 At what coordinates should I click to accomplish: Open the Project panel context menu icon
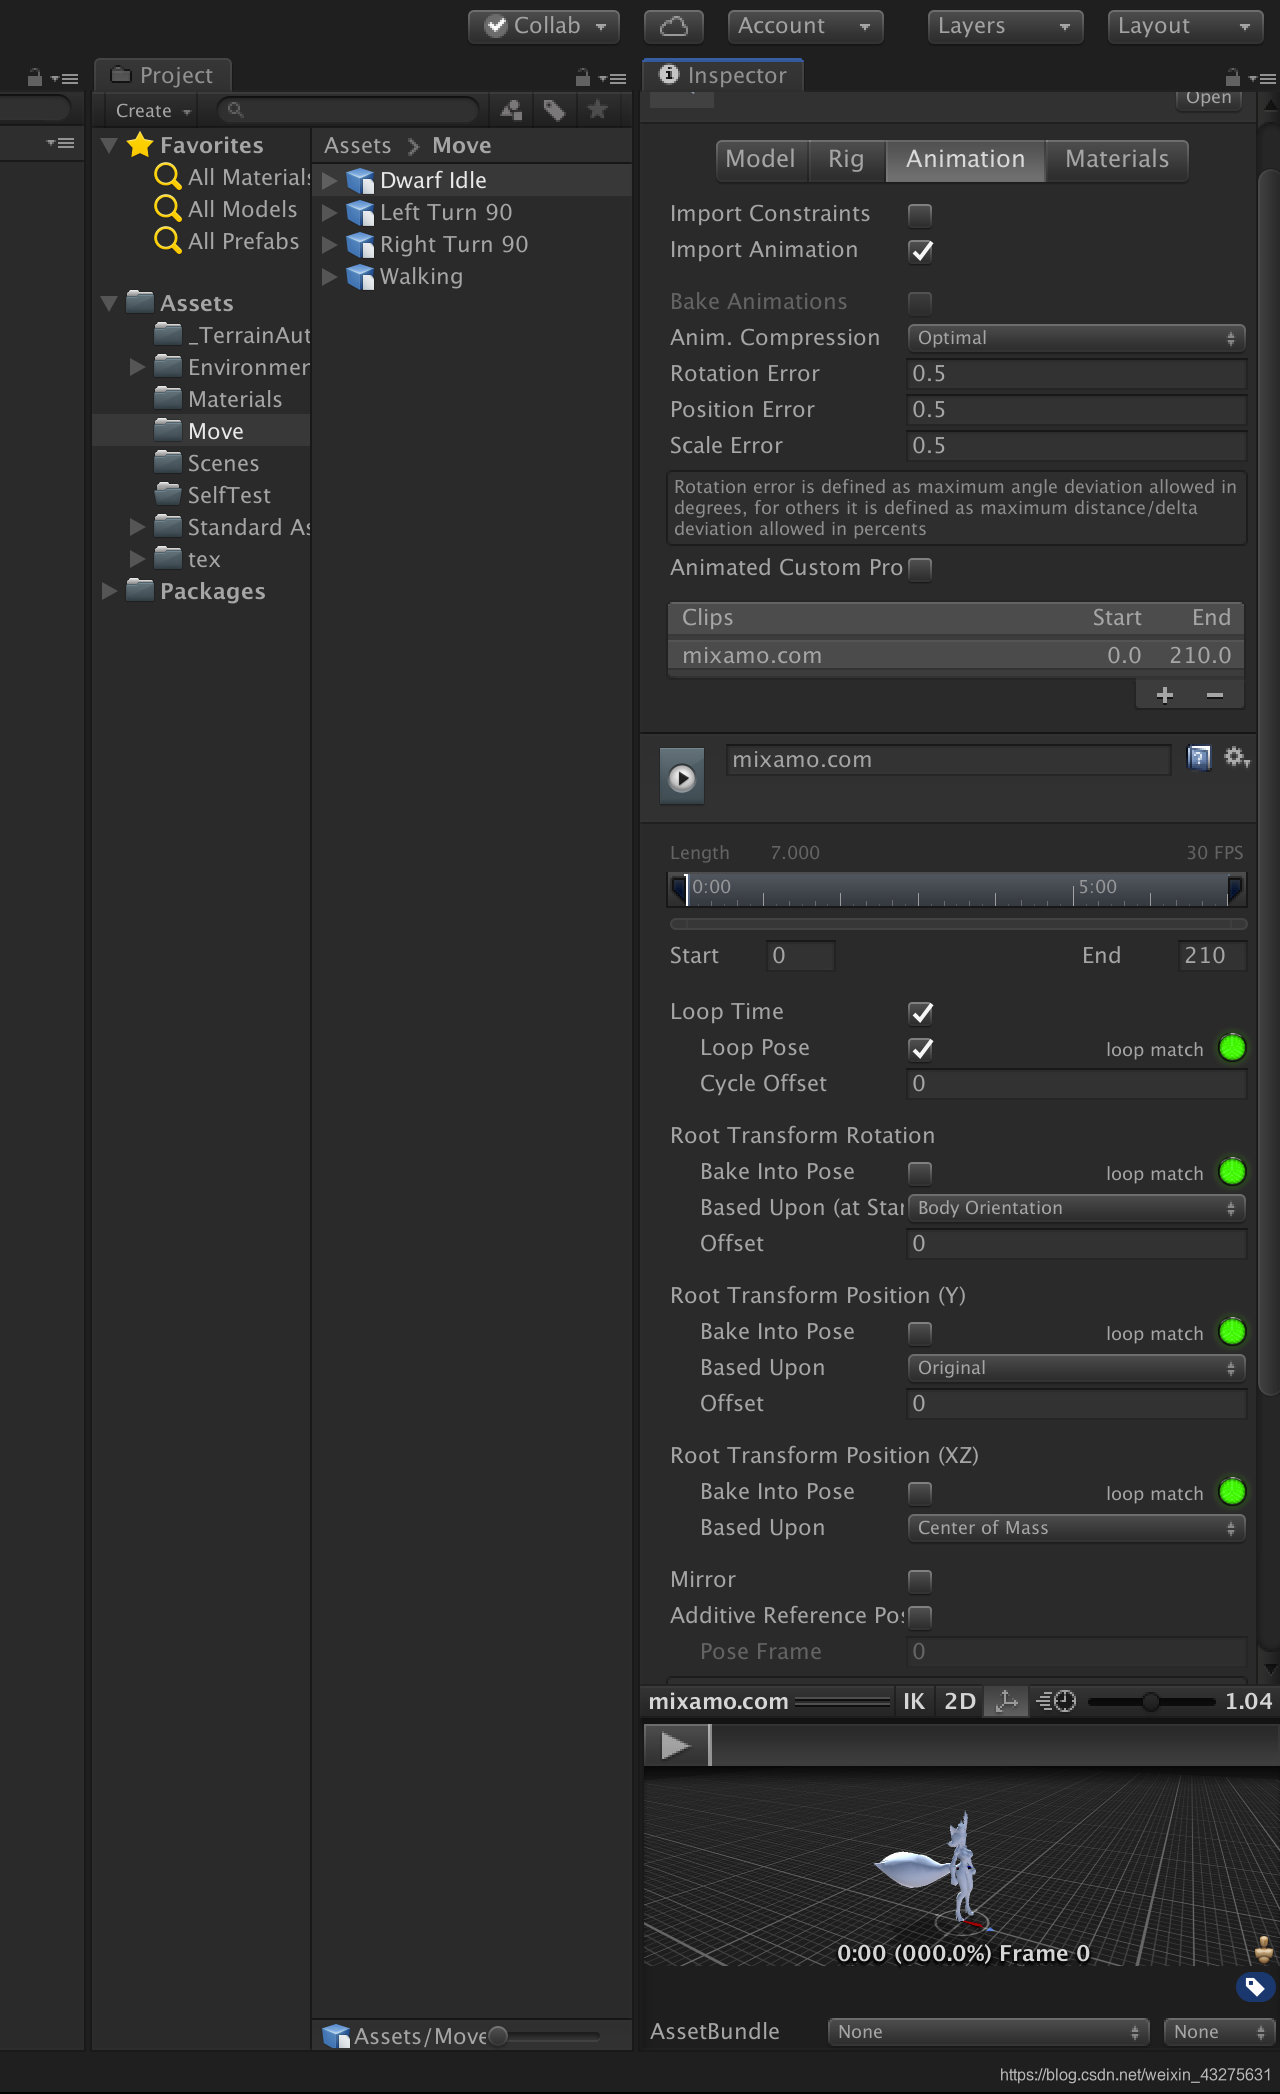(x=612, y=78)
